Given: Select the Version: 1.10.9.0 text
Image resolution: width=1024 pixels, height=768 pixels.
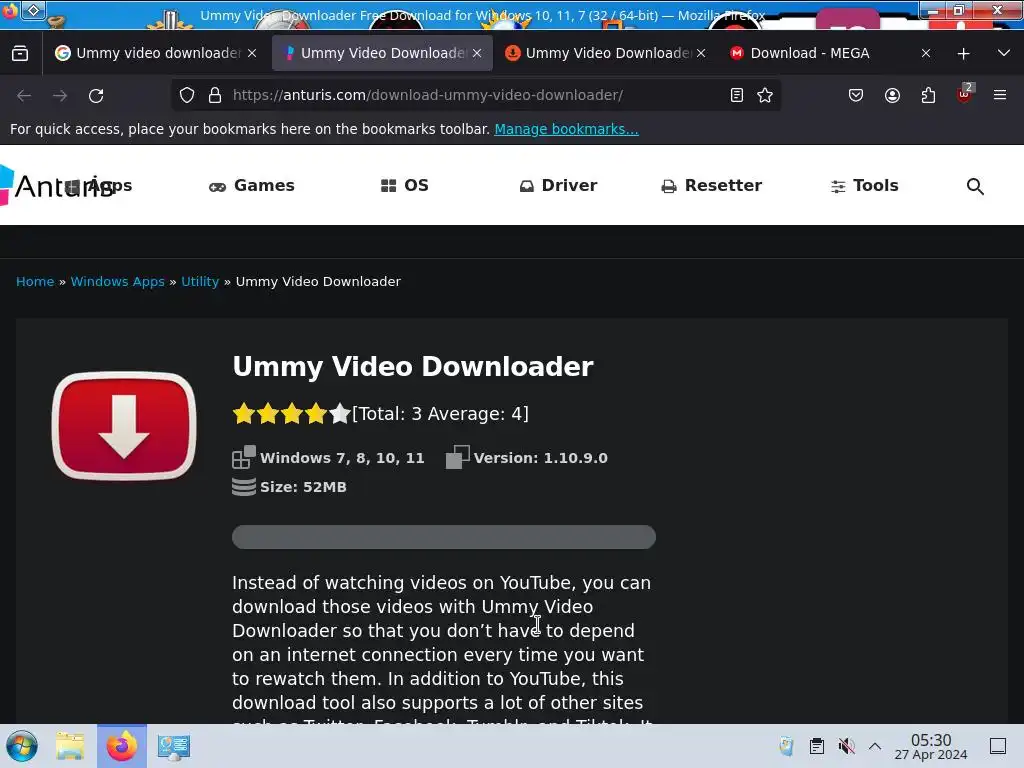Looking at the screenshot, I should [x=541, y=458].
